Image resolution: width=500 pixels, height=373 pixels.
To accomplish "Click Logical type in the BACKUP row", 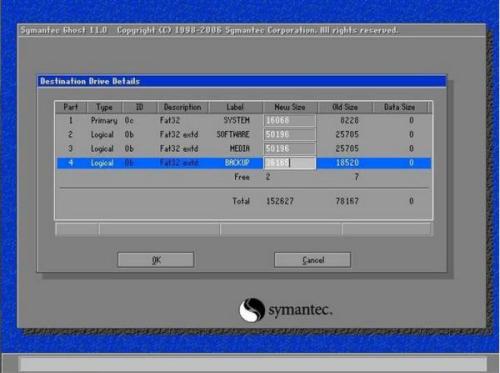I will [x=102, y=163].
